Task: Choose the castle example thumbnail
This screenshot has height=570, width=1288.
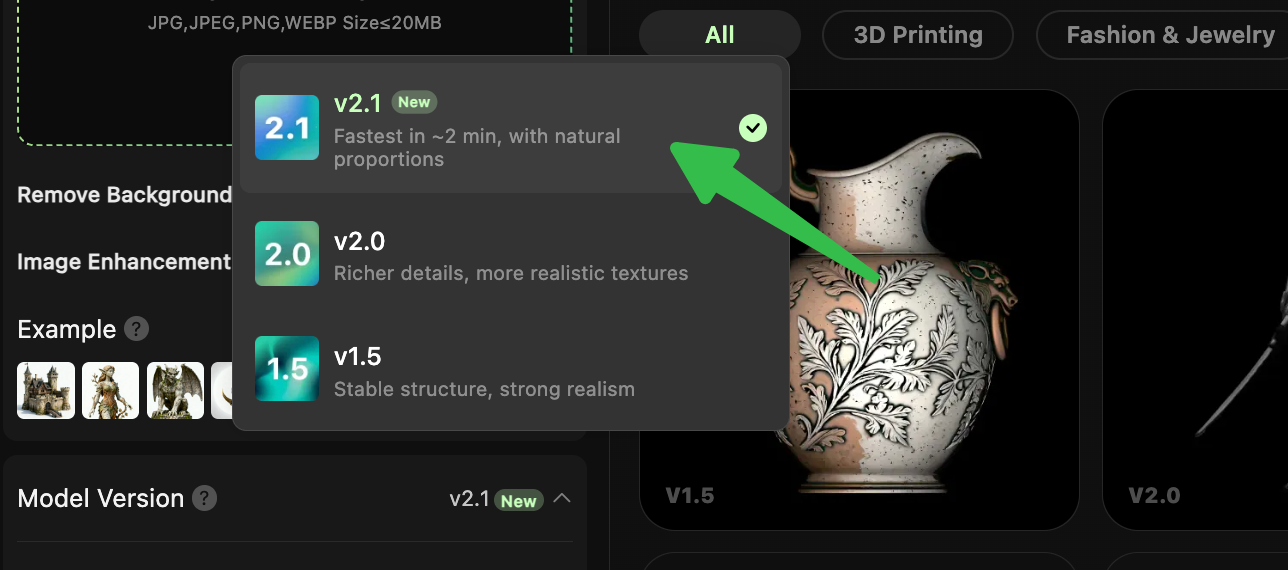Action: point(46,390)
